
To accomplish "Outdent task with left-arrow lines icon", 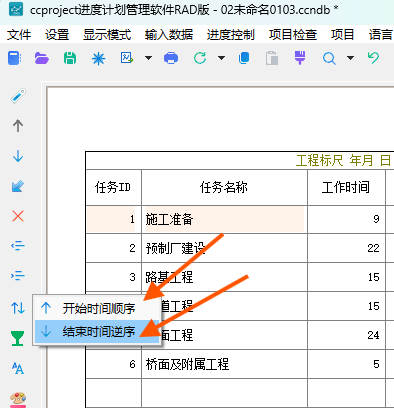I will pyautogui.click(x=18, y=246).
